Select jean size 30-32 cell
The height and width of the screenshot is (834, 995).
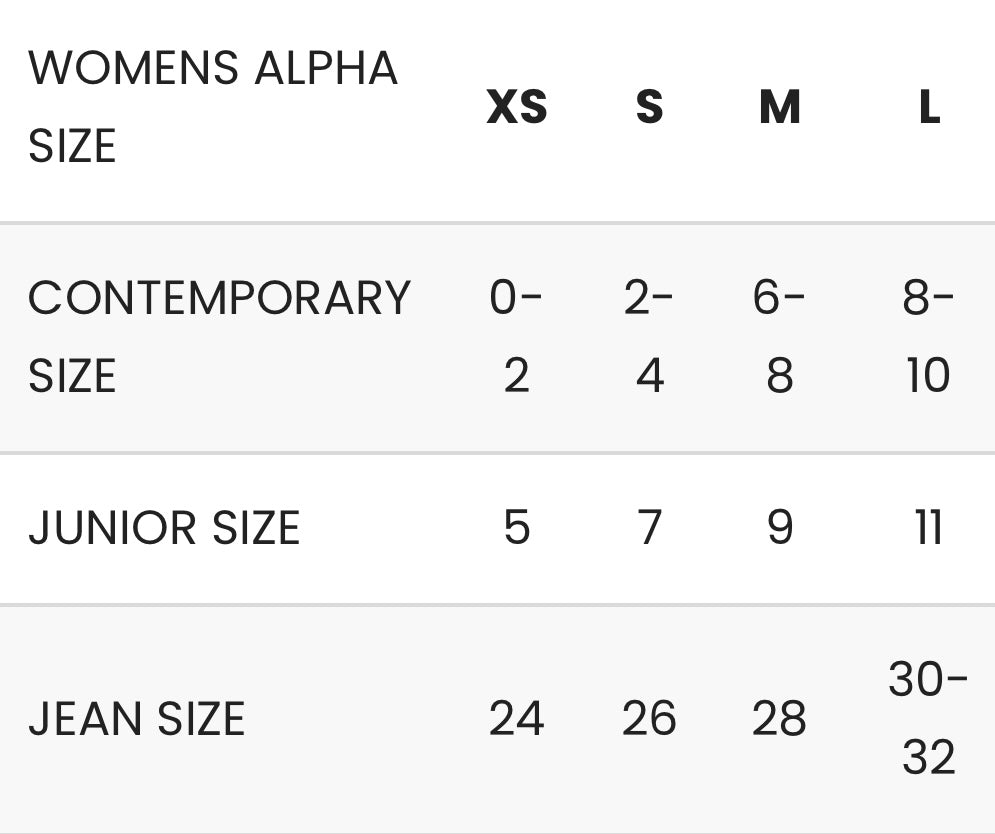(x=928, y=719)
